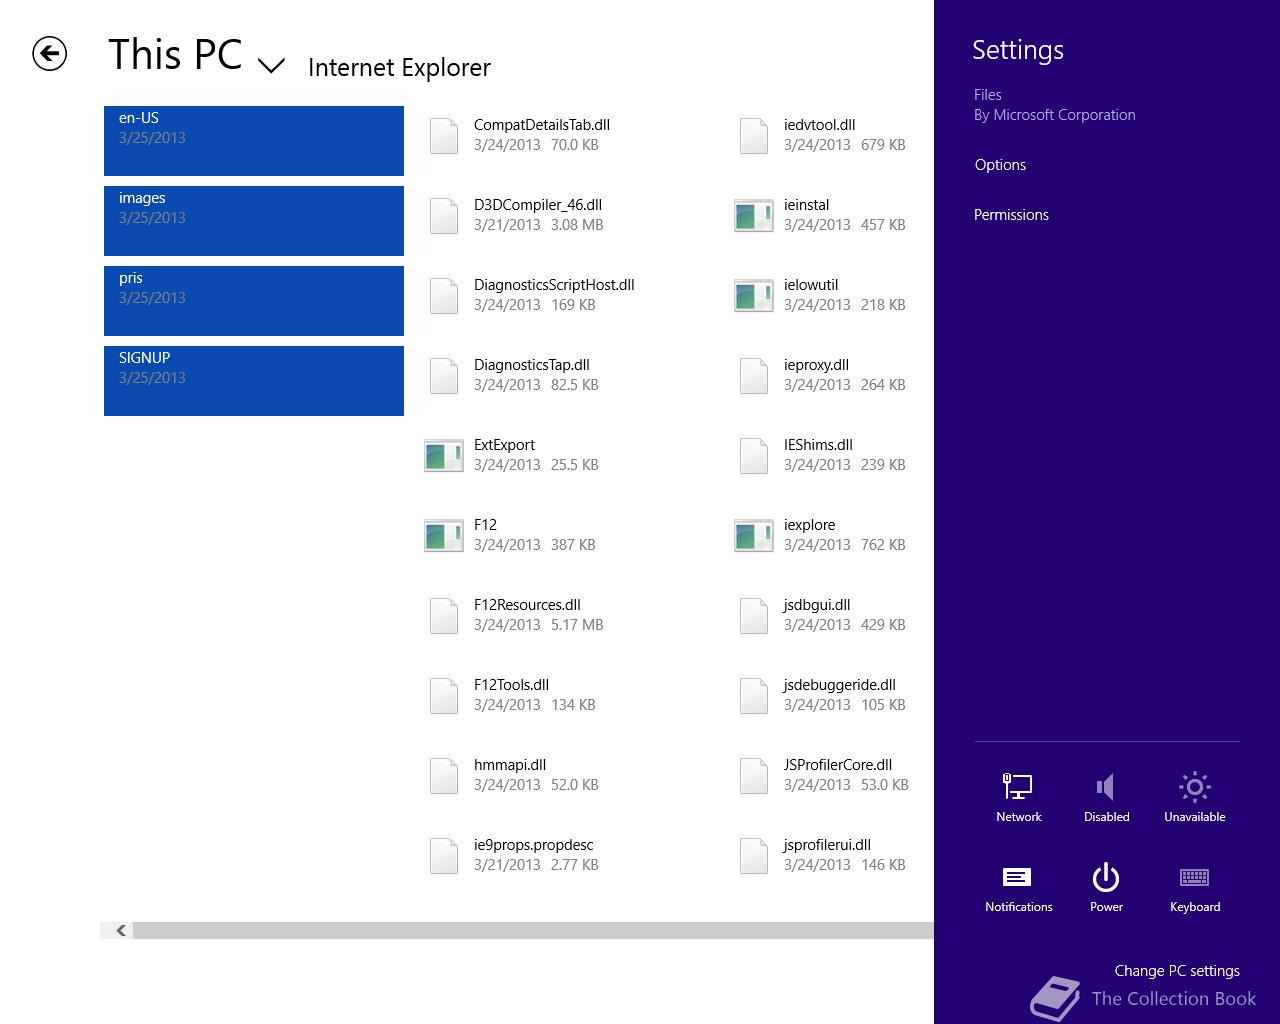Select the ie9props.propdesc file icon
The height and width of the screenshot is (1024, 1280).
444,856
